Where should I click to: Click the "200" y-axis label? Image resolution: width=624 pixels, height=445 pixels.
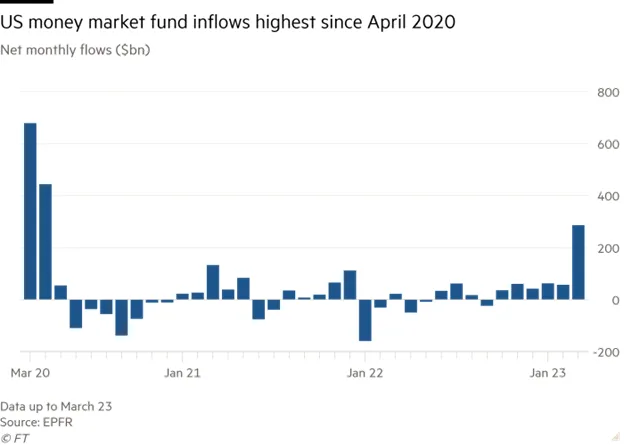coord(609,248)
